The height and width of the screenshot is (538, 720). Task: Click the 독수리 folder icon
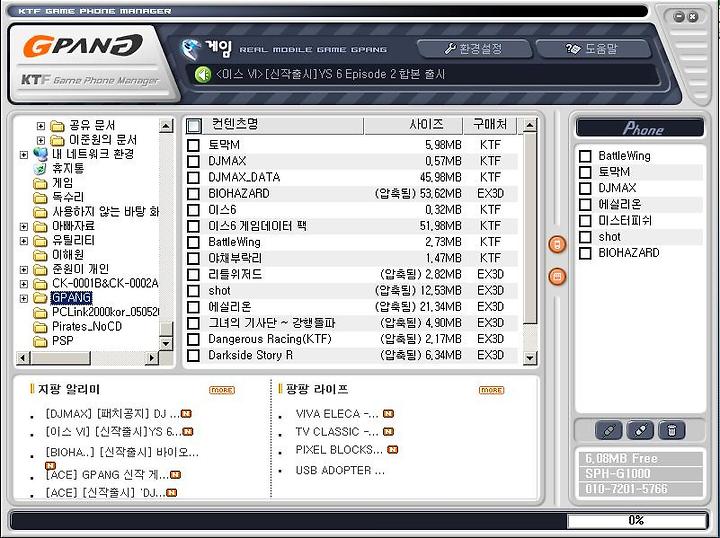(x=40, y=197)
